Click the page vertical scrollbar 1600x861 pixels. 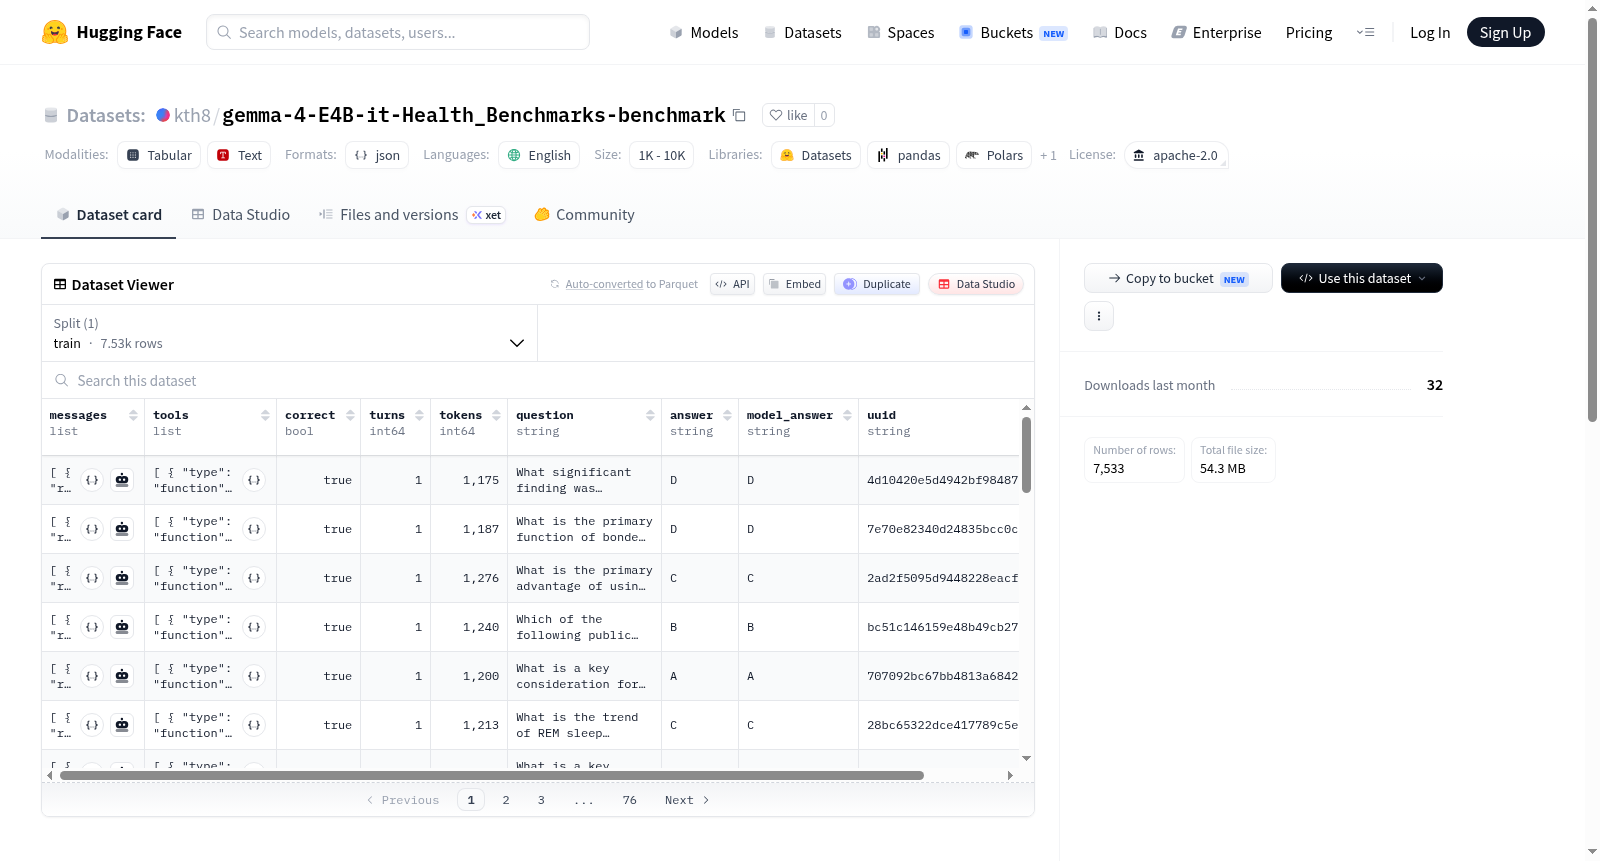coord(1593,220)
